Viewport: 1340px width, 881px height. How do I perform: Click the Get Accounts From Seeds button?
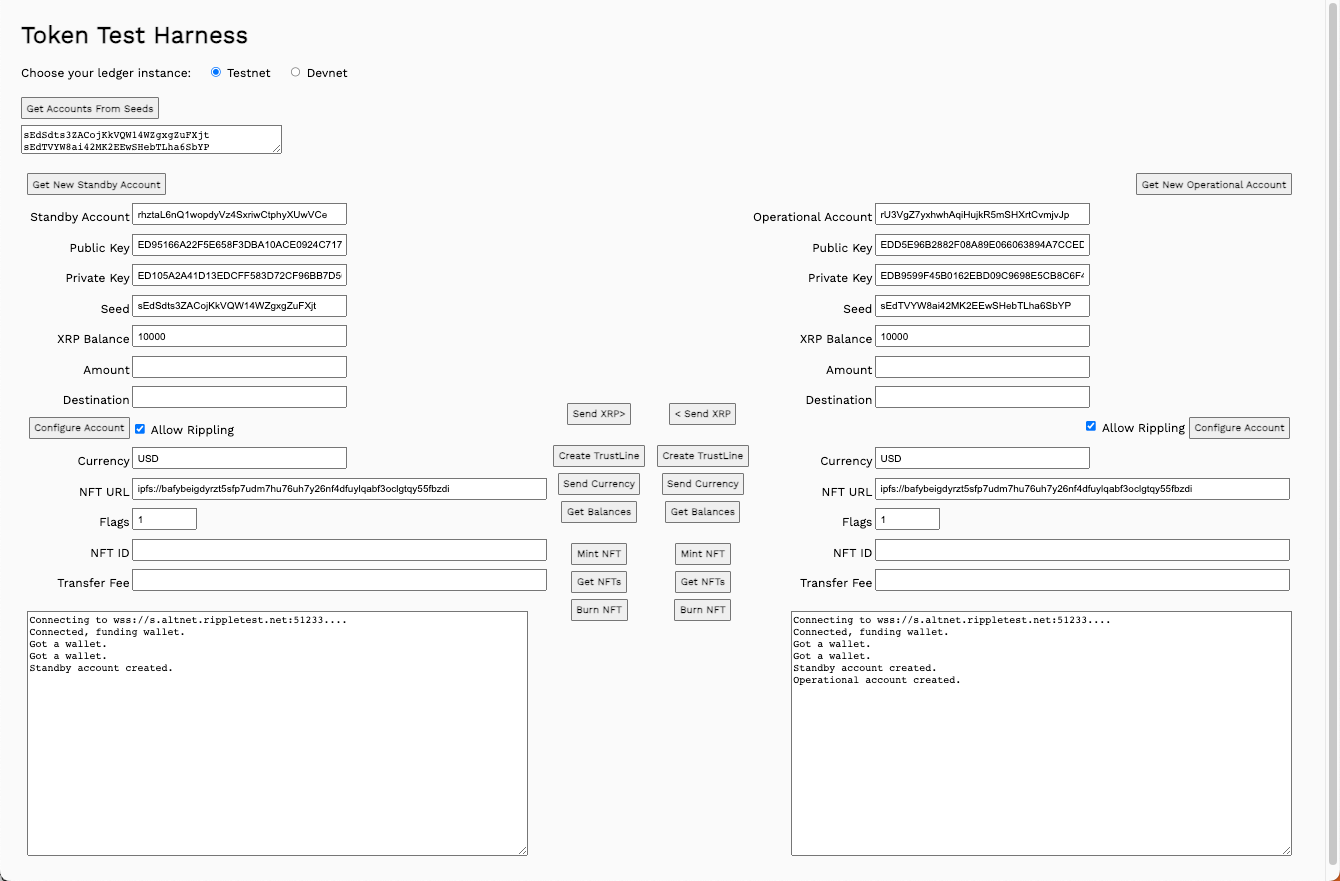[89, 107]
